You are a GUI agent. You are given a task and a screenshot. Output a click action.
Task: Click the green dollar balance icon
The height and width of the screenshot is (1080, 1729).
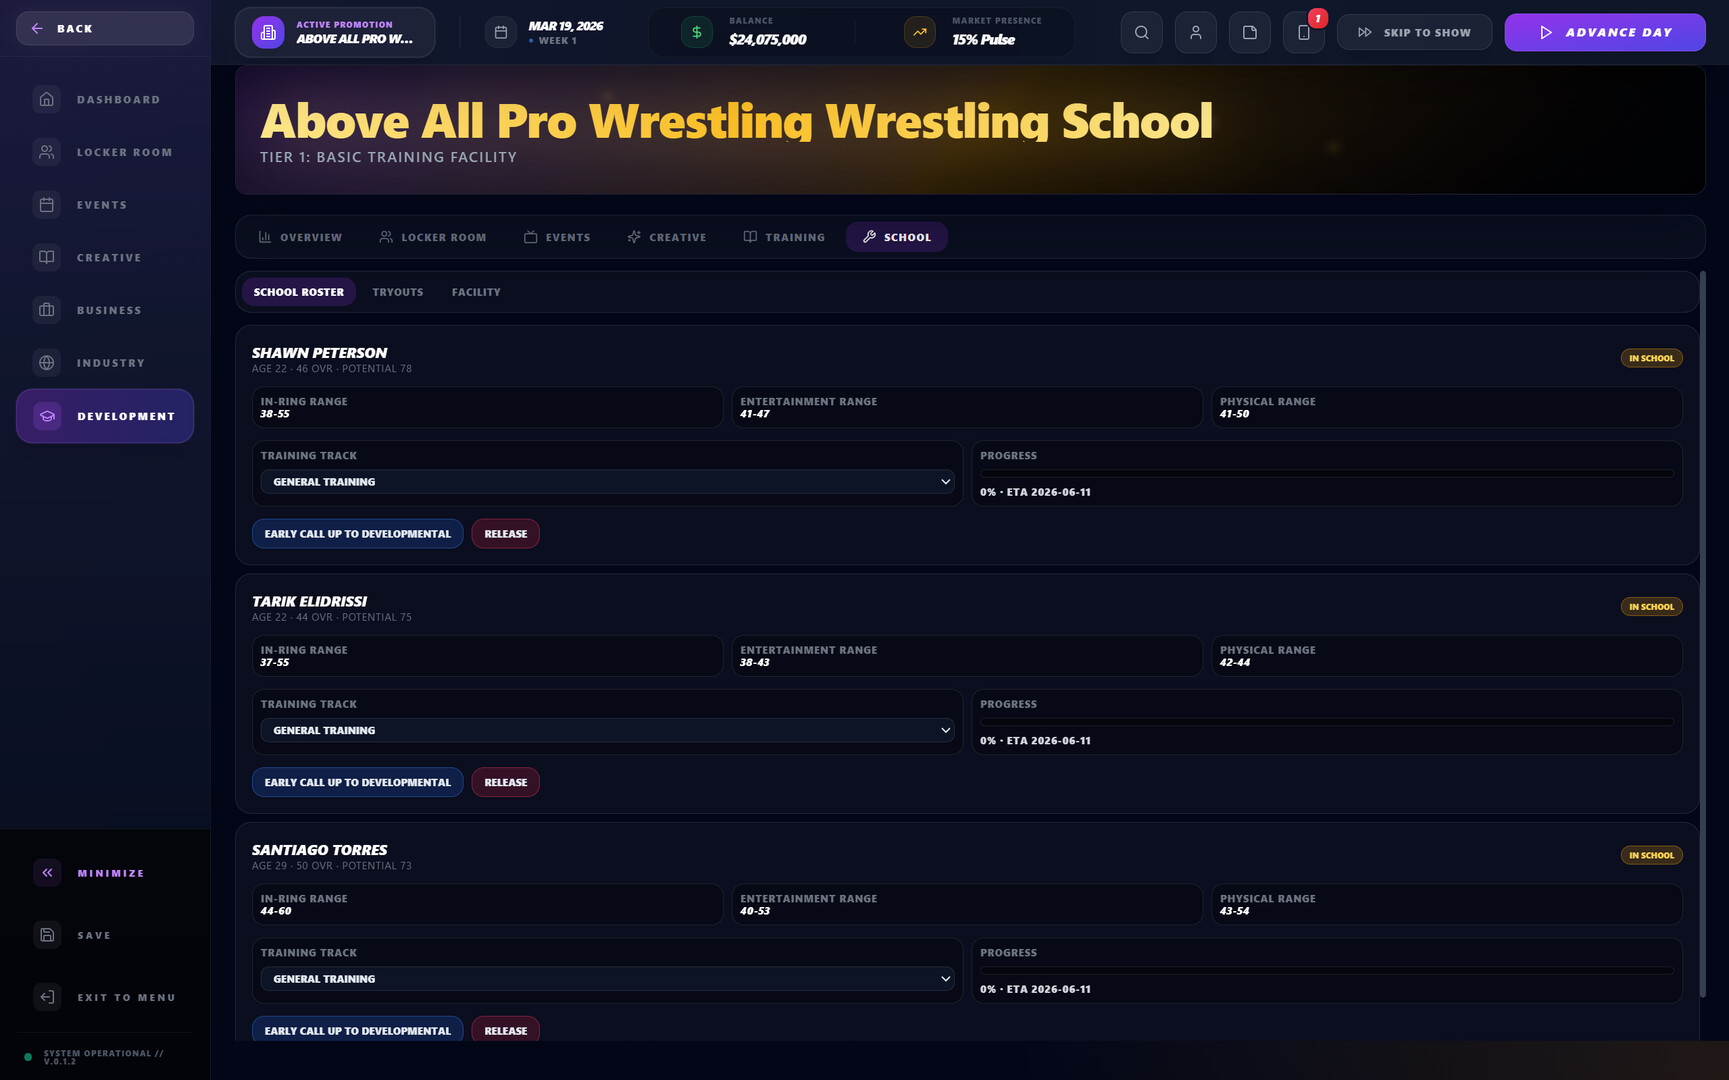[x=697, y=32]
